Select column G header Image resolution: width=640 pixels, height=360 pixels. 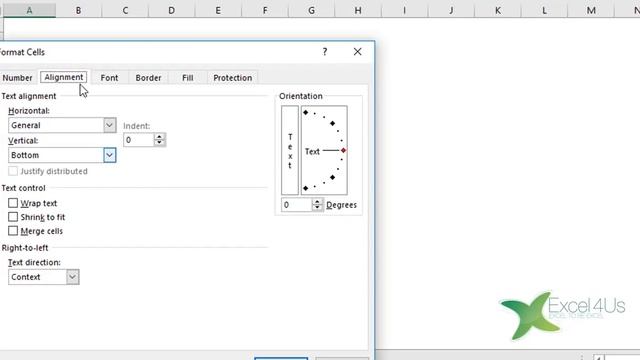click(311, 11)
